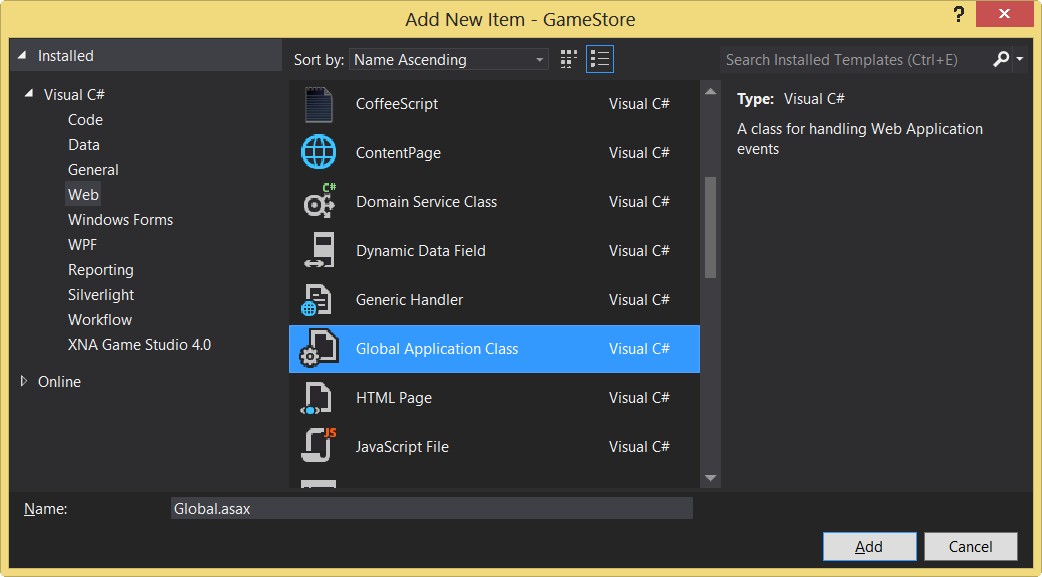Focus the Search Installed Templates box
The image size is (1042, 577).
855,60
